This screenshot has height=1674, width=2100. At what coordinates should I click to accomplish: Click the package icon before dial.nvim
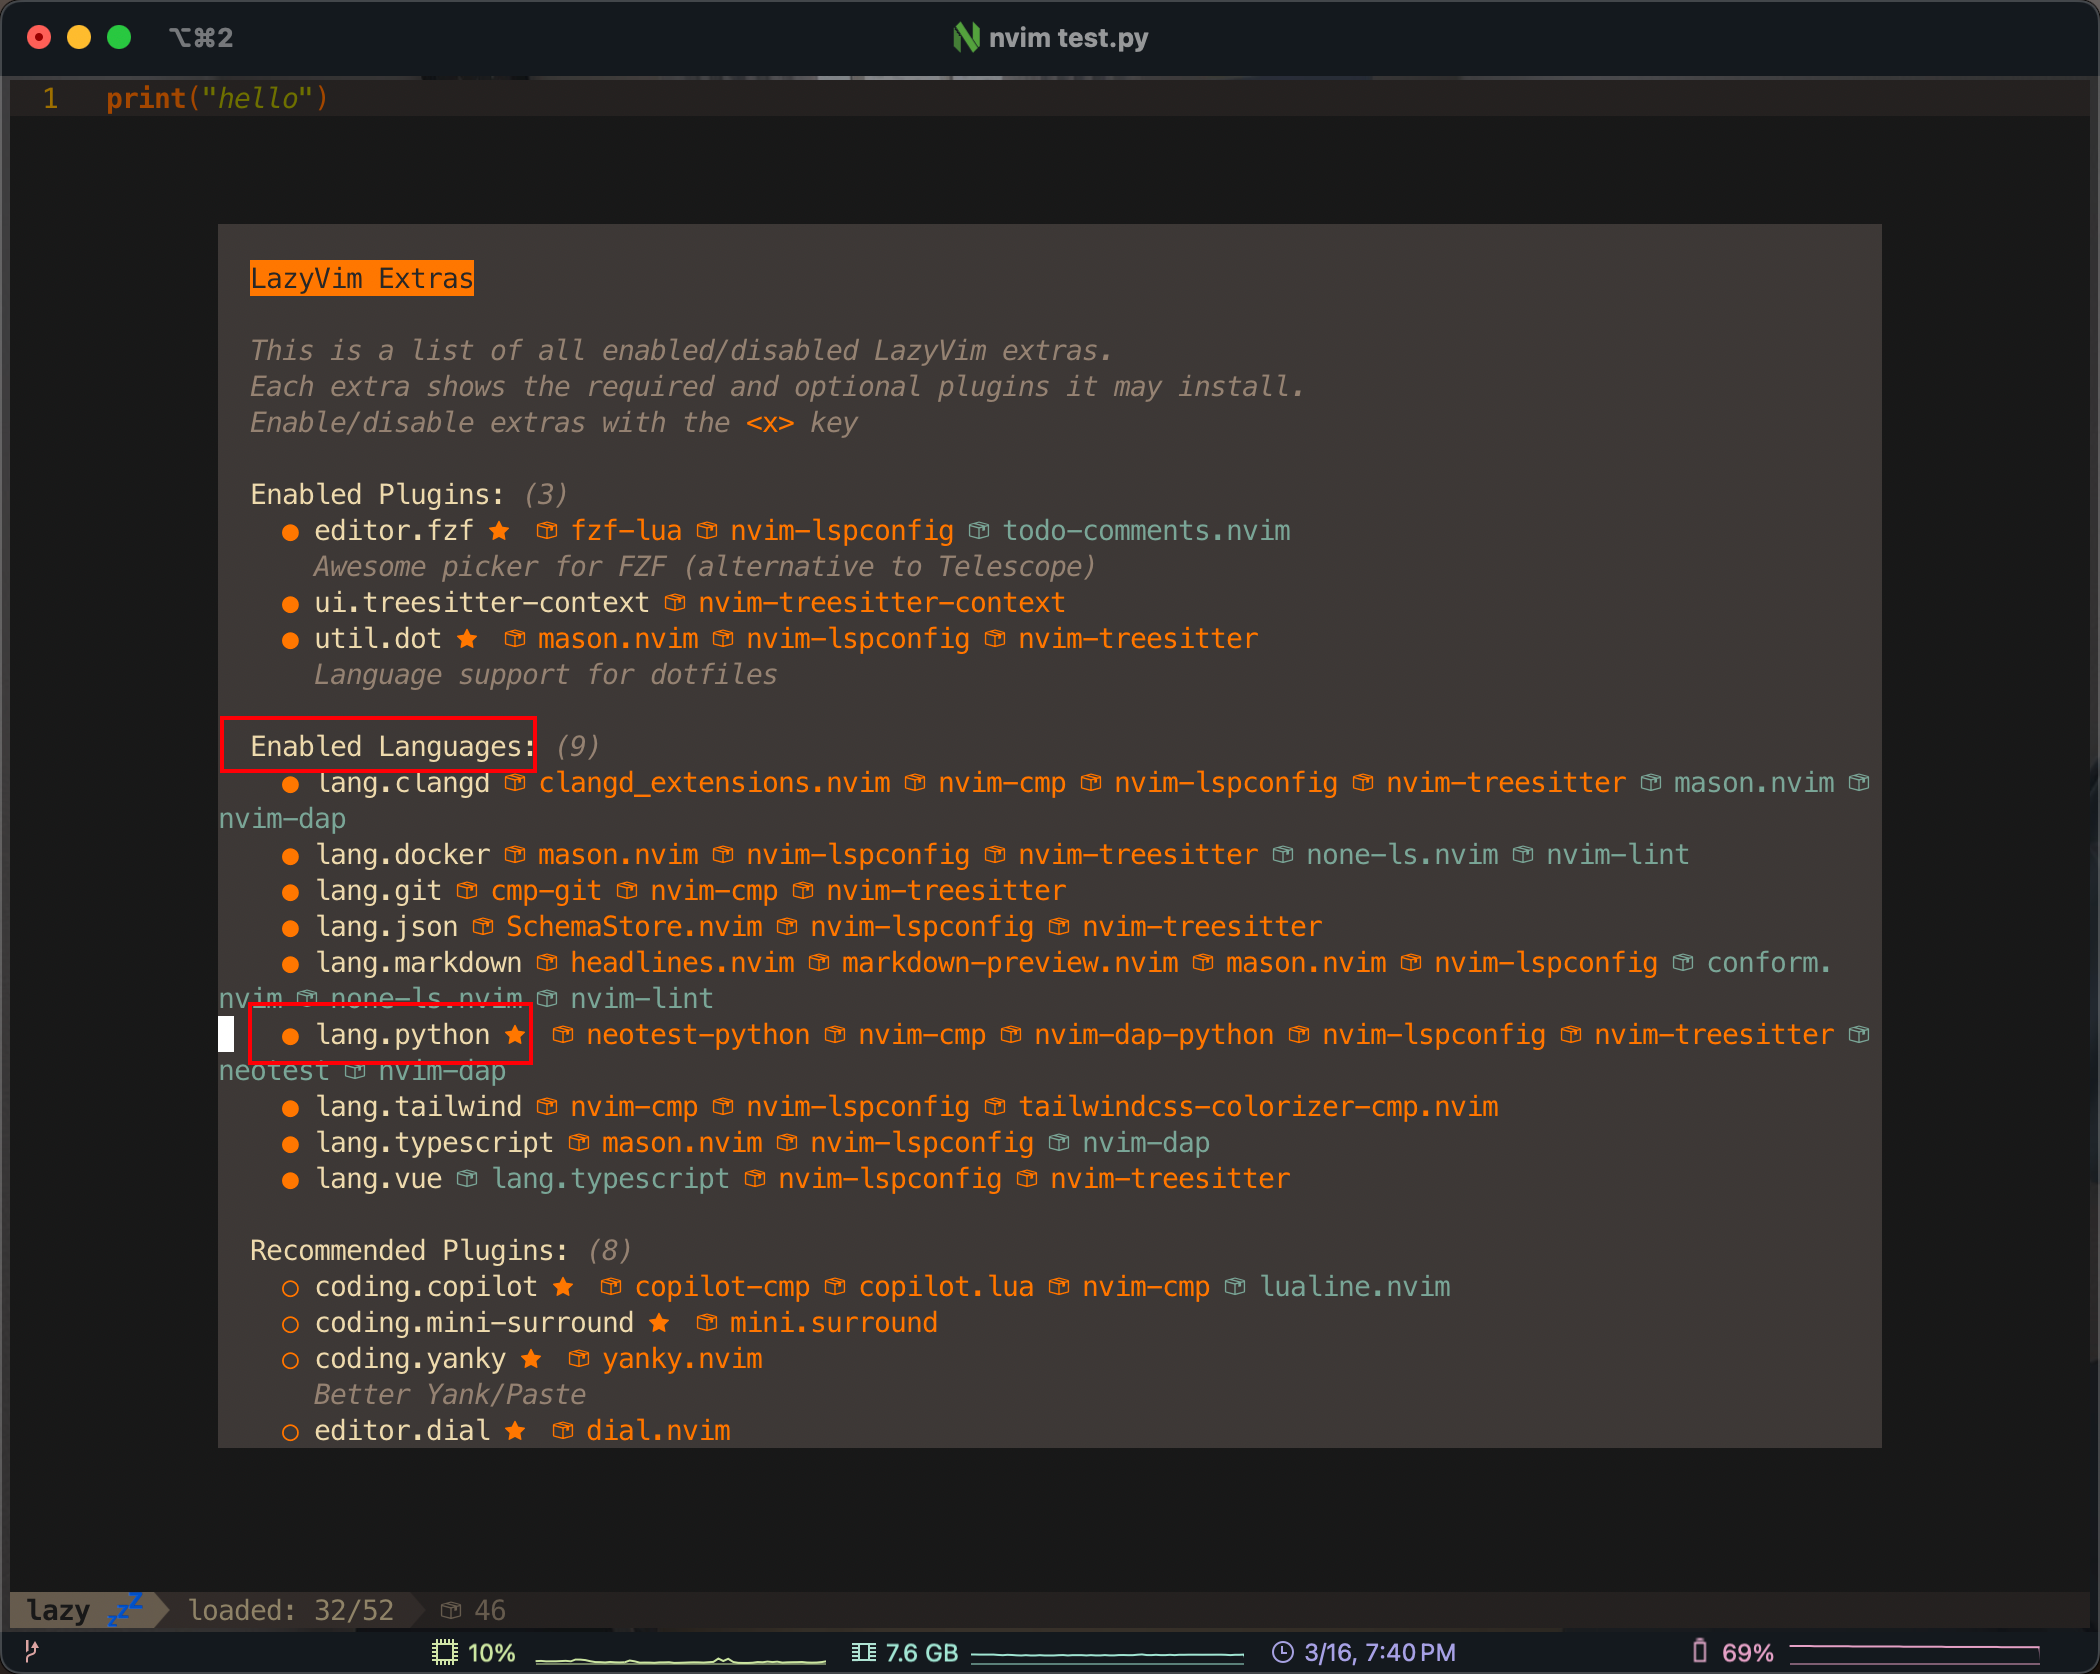coord(563,1431)
